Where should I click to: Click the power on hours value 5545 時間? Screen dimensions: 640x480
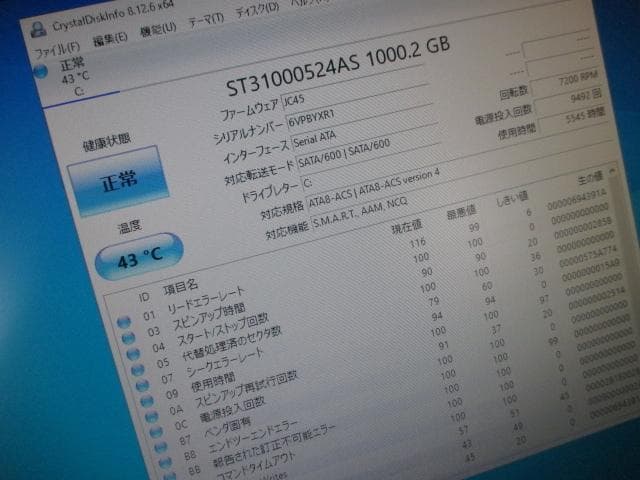[x=572, y=120]
